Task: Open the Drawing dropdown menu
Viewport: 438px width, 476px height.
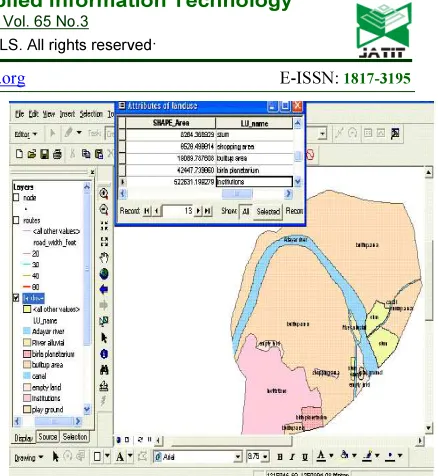Action: 29,457
